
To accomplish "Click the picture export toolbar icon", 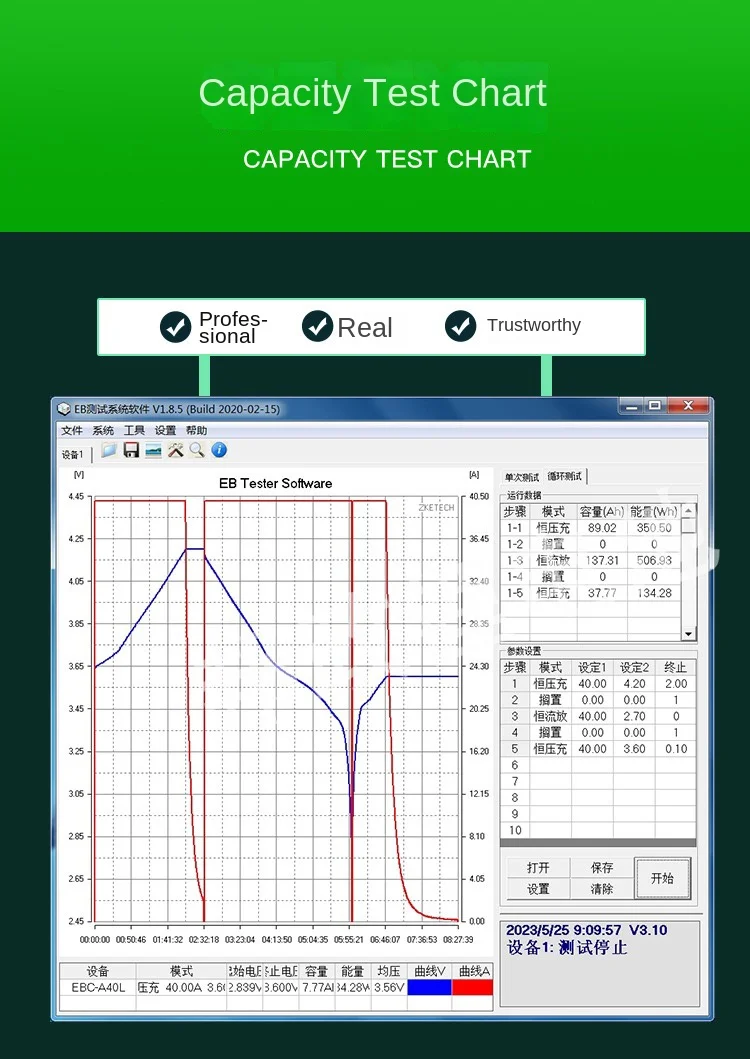I will pos(153,451).
